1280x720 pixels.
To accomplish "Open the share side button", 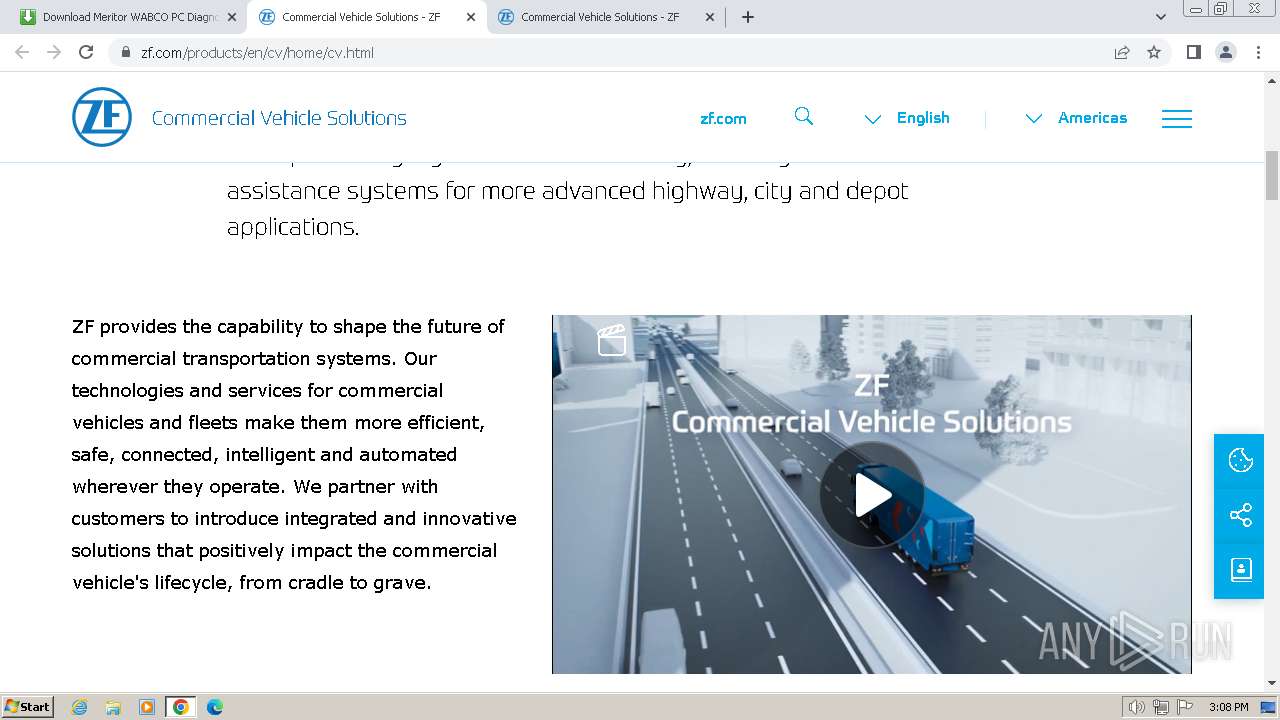I will point(1240,515).
